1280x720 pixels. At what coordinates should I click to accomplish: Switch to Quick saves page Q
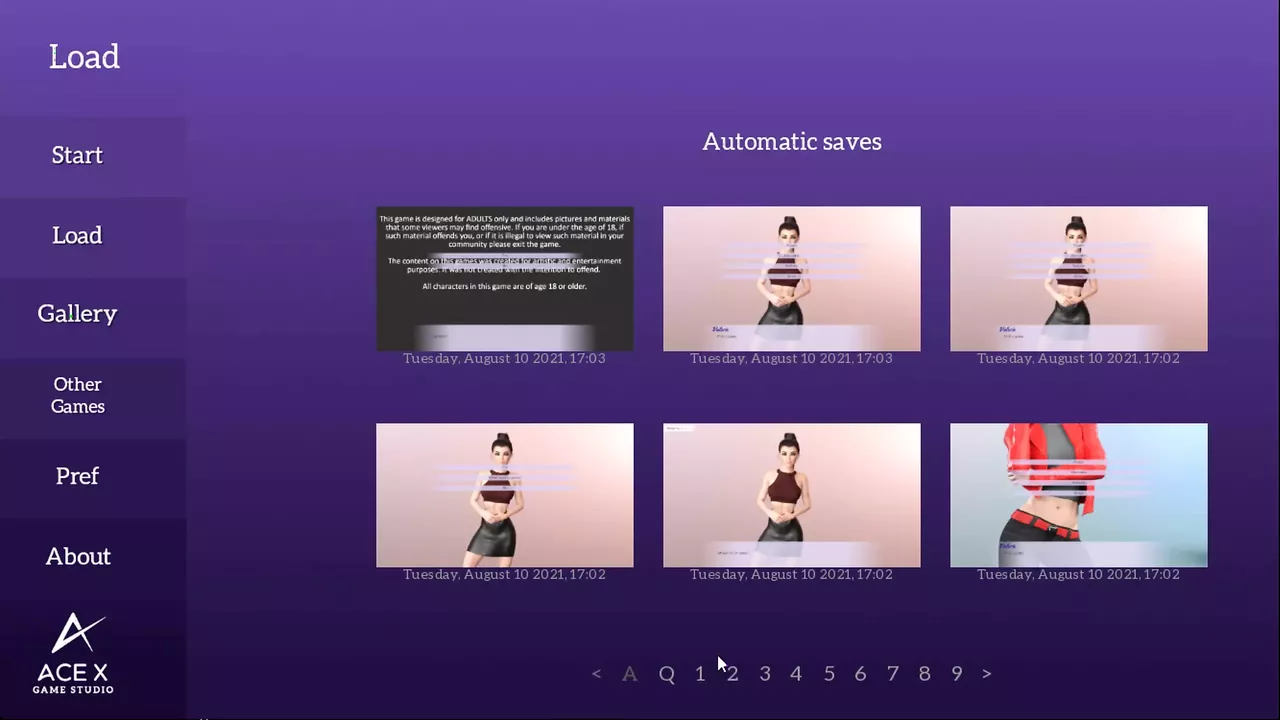click(666, 674)
